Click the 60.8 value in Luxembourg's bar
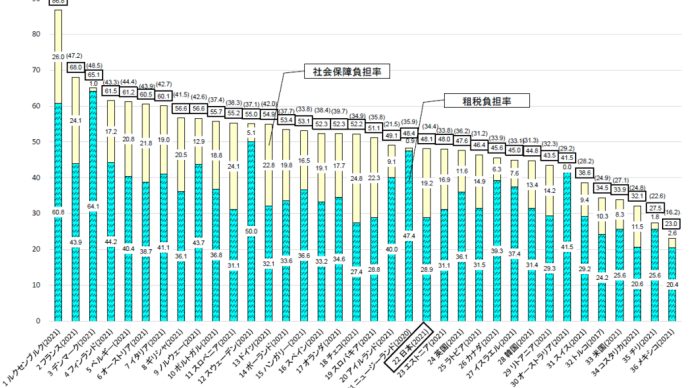 click(58, 212)
